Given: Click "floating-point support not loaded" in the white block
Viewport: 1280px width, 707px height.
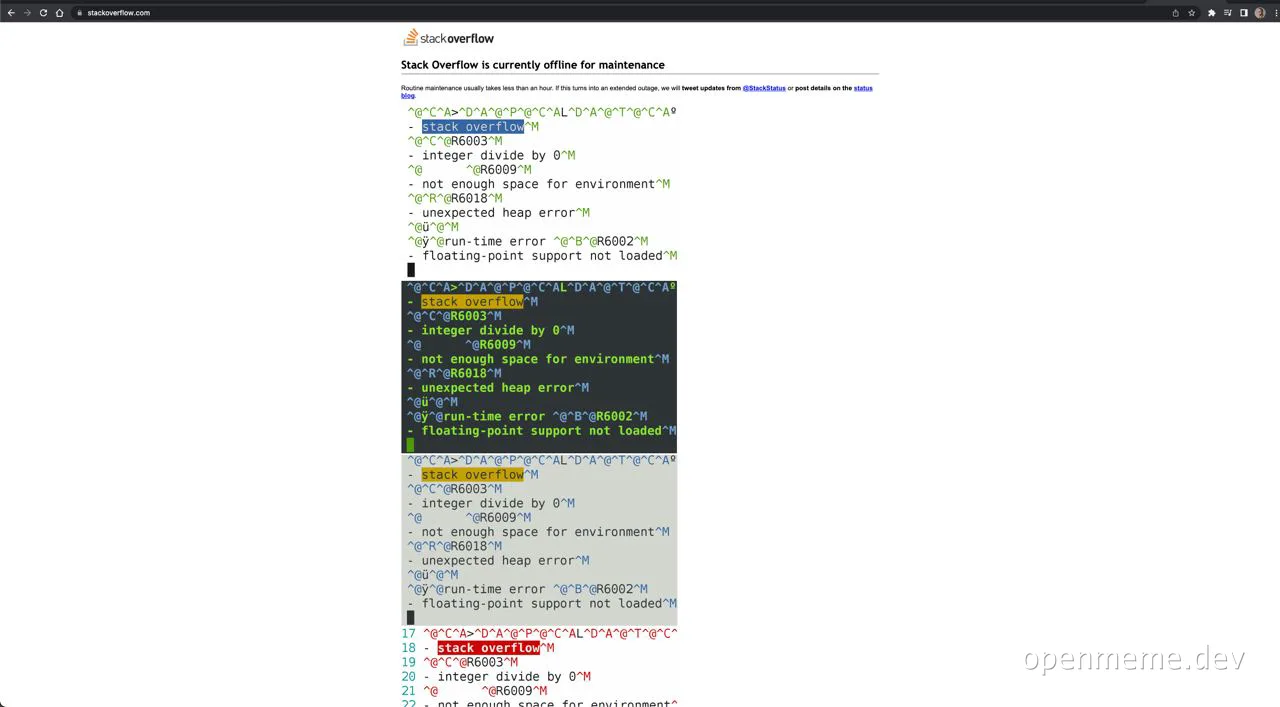Looking at the screenshot, I should point(542,256).
